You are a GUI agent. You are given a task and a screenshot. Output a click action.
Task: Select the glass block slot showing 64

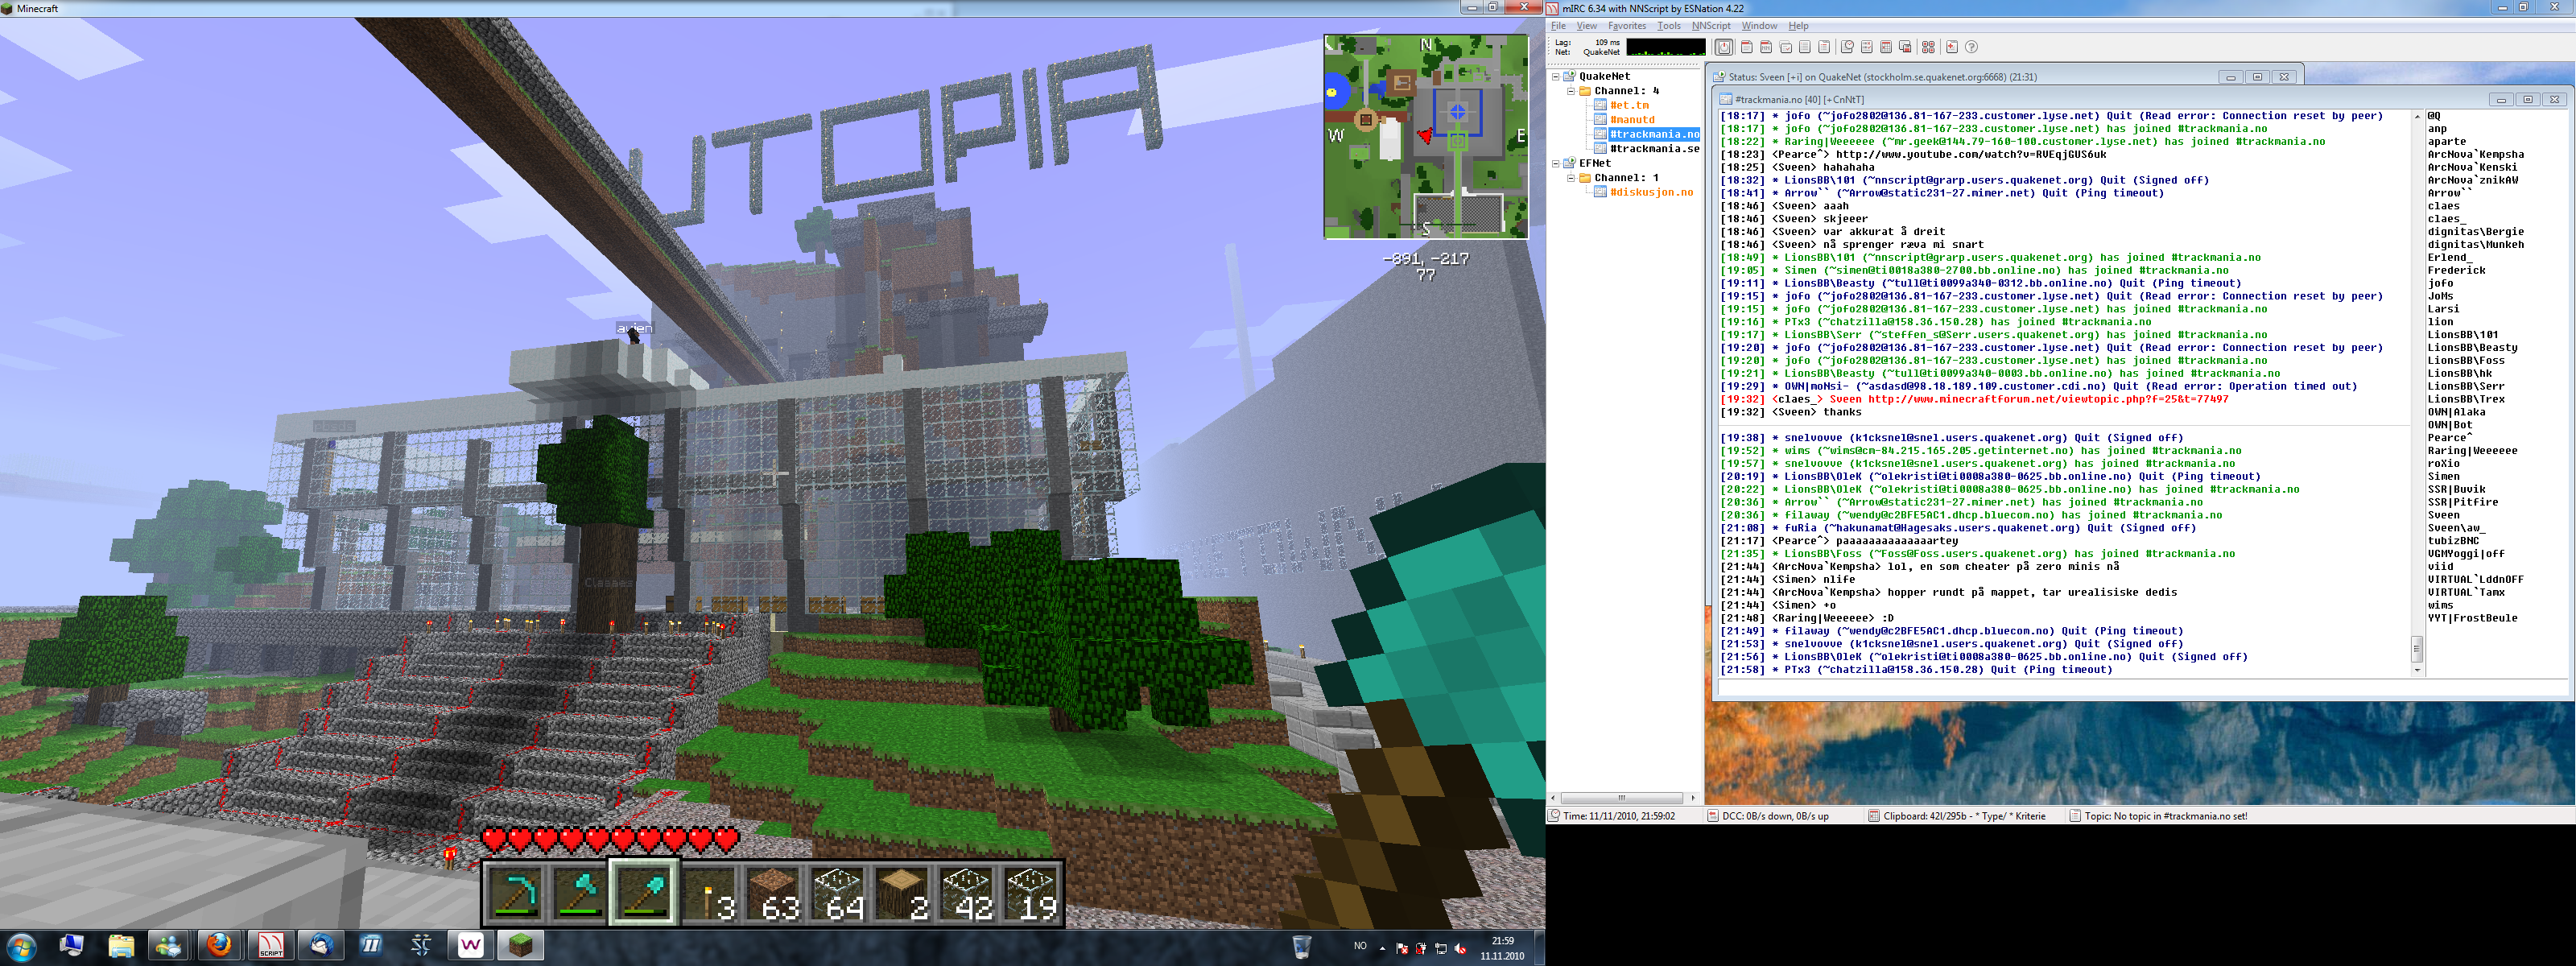[837, 893]
